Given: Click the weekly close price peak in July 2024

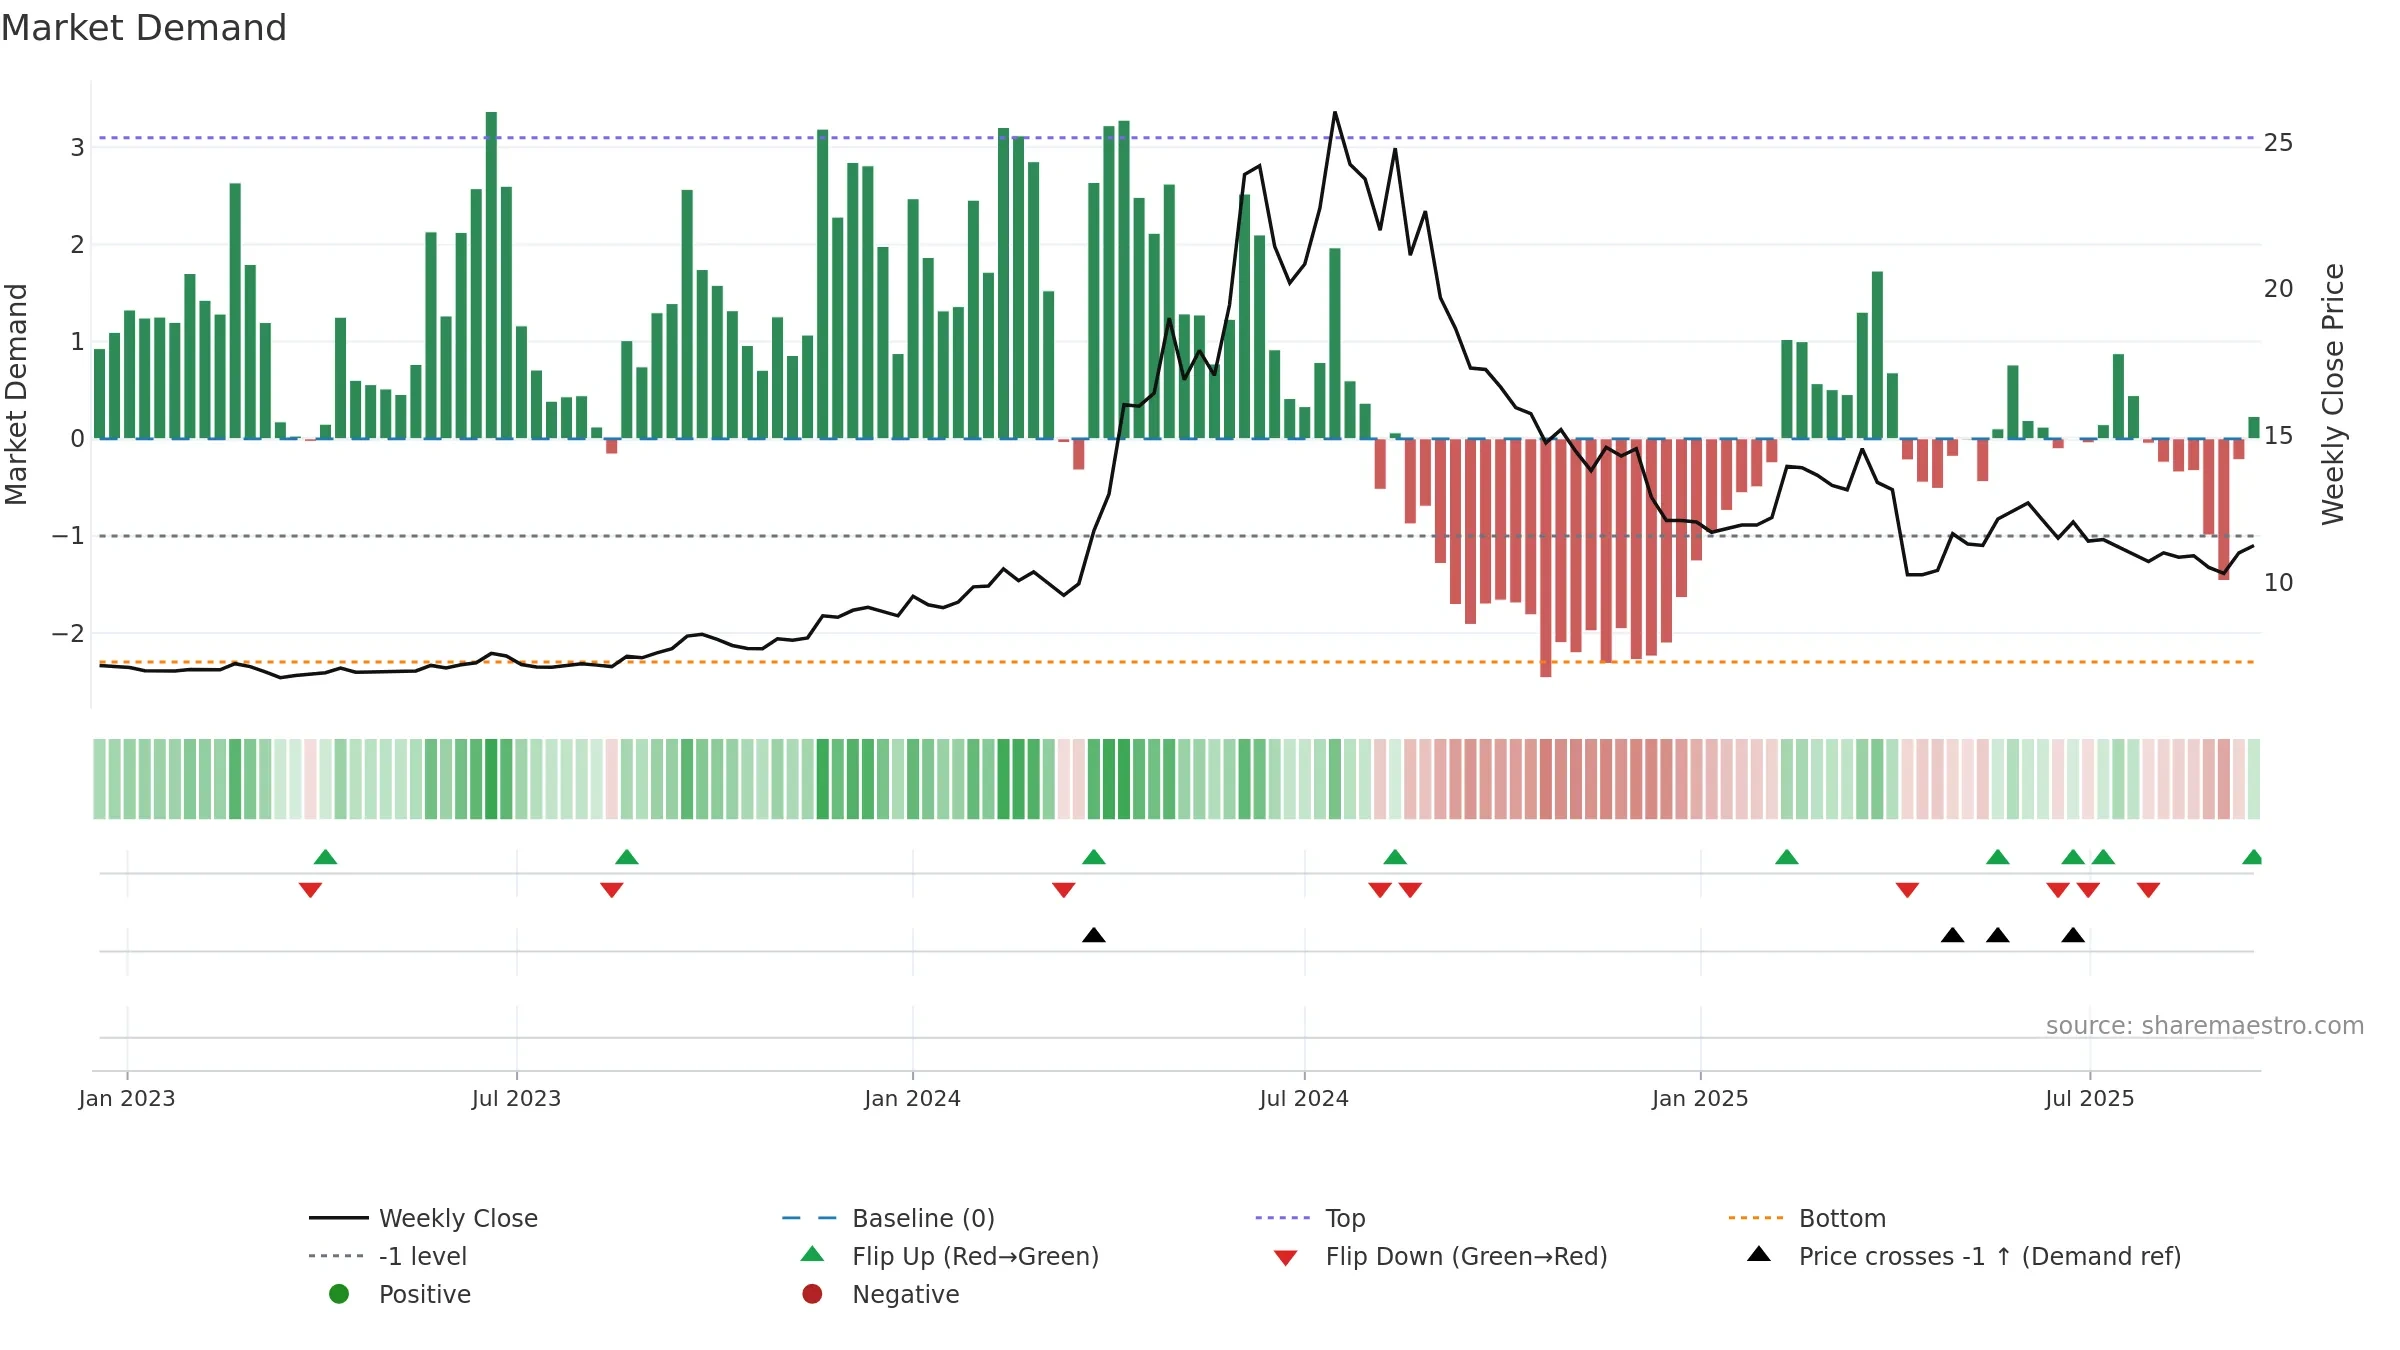Looking at the screenshot, I should click(1335, 112).
